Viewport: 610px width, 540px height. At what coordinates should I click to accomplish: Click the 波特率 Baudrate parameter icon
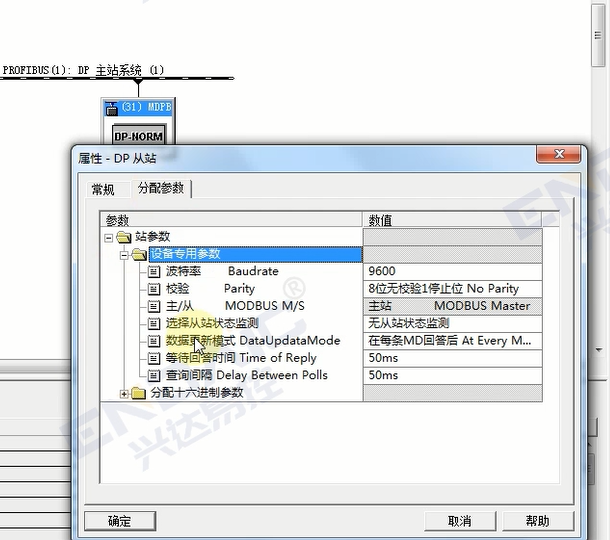(x=154, y=272)
